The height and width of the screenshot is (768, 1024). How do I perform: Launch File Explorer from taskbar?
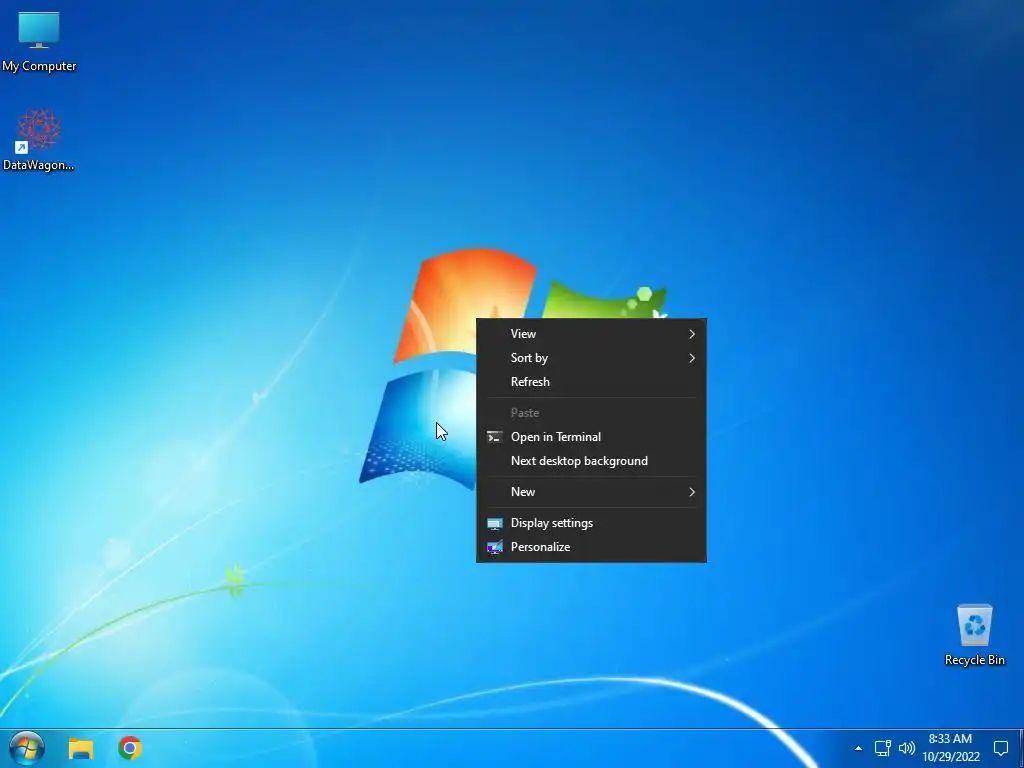click(81, 748)
